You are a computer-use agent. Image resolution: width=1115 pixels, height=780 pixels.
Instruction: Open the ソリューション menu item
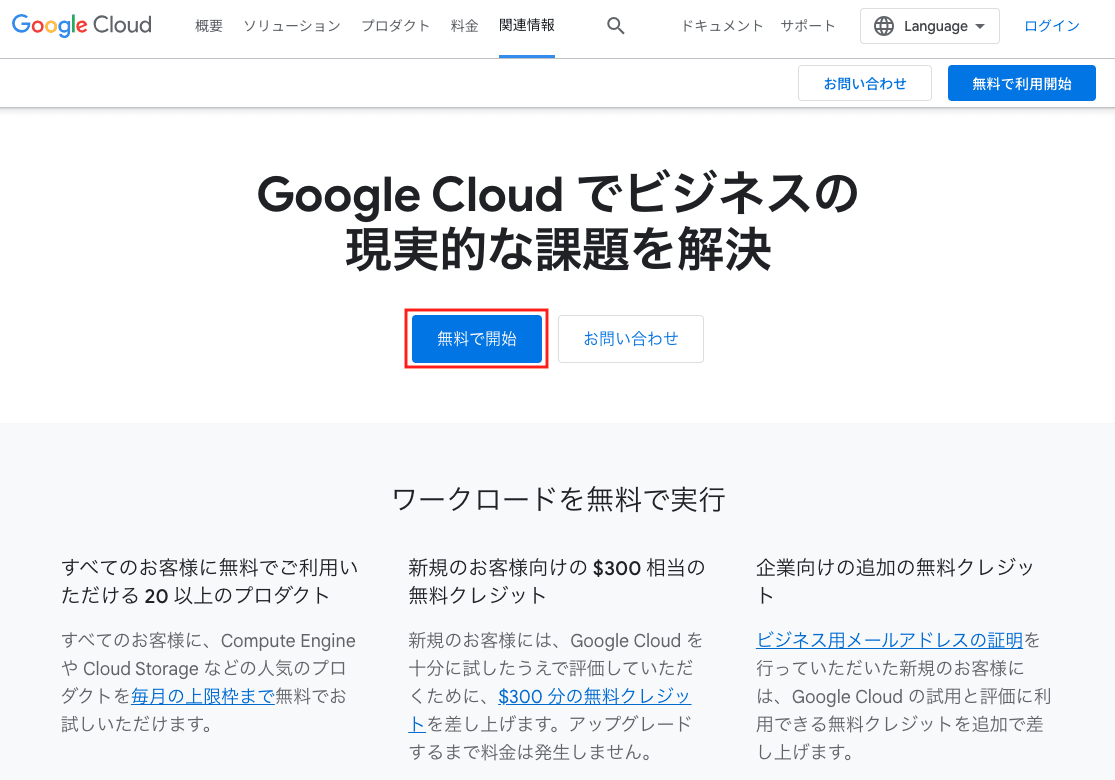292,26
